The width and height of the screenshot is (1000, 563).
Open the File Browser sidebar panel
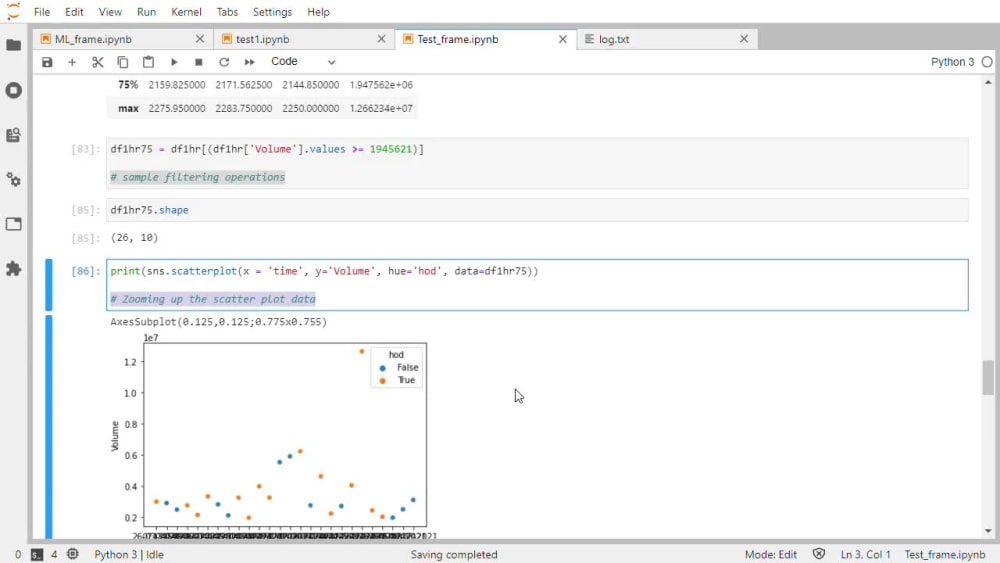coord(13,45)
